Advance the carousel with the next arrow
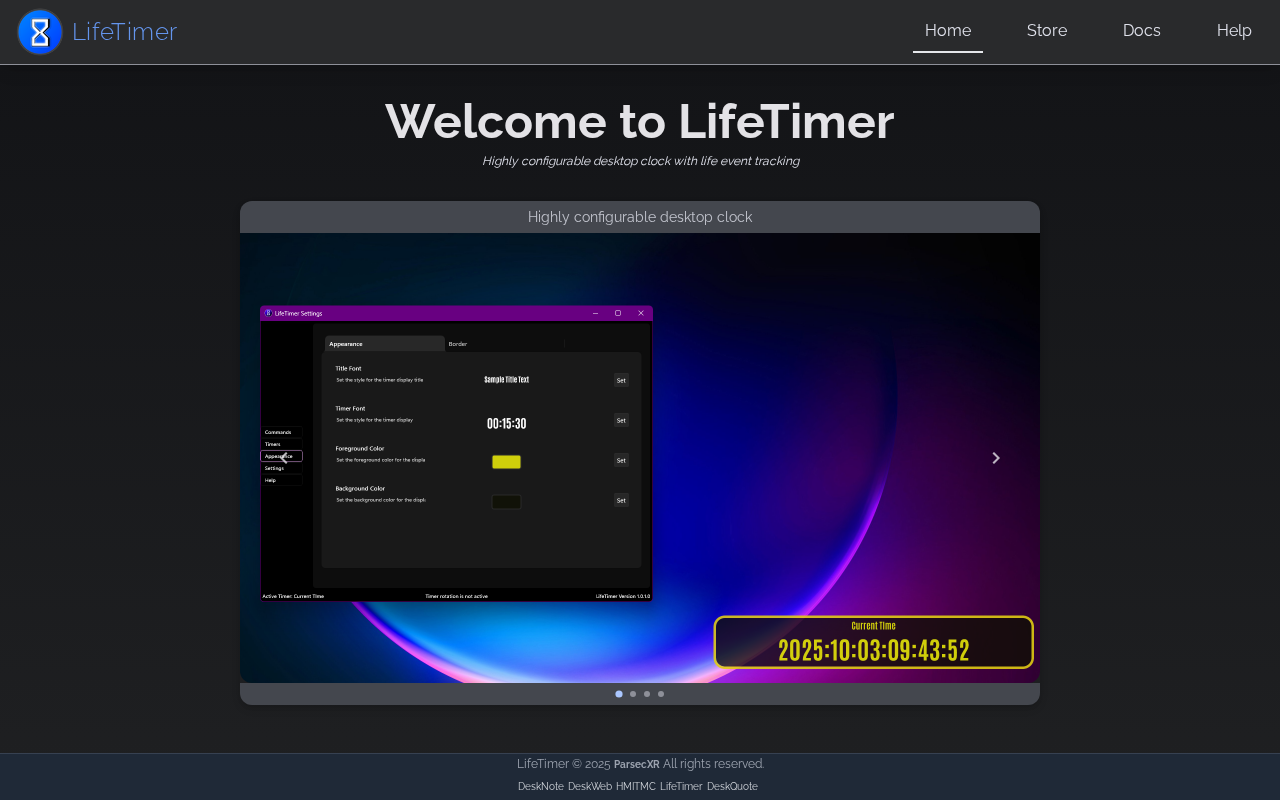Image resolution: width=1280 pixels, height=800 pixels. [x=996, y=458]
